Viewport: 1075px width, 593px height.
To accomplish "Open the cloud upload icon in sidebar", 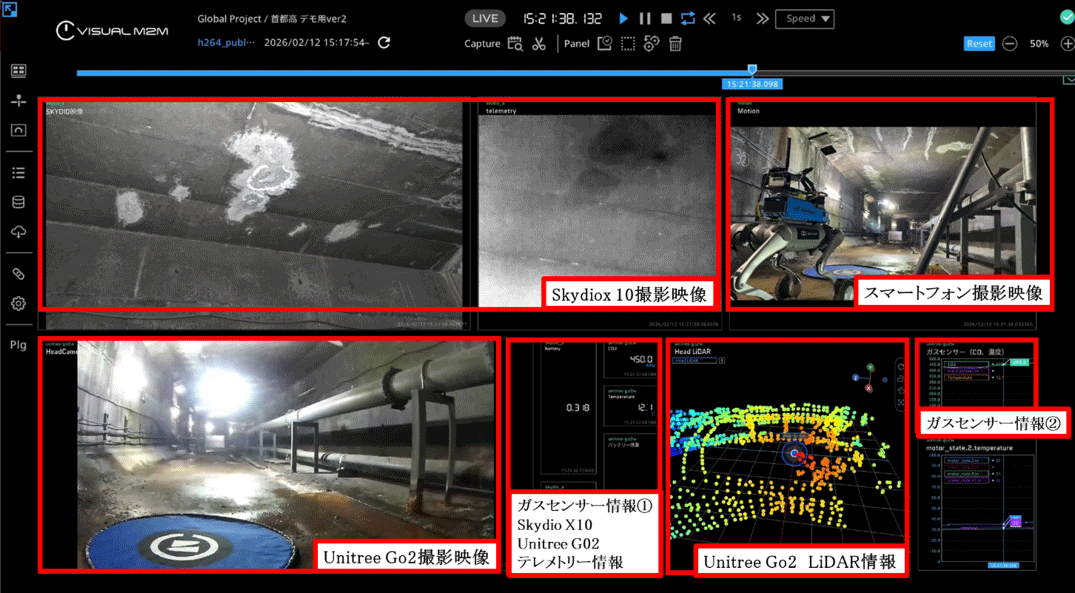I will pyautogui.click(x=18, y=232).
